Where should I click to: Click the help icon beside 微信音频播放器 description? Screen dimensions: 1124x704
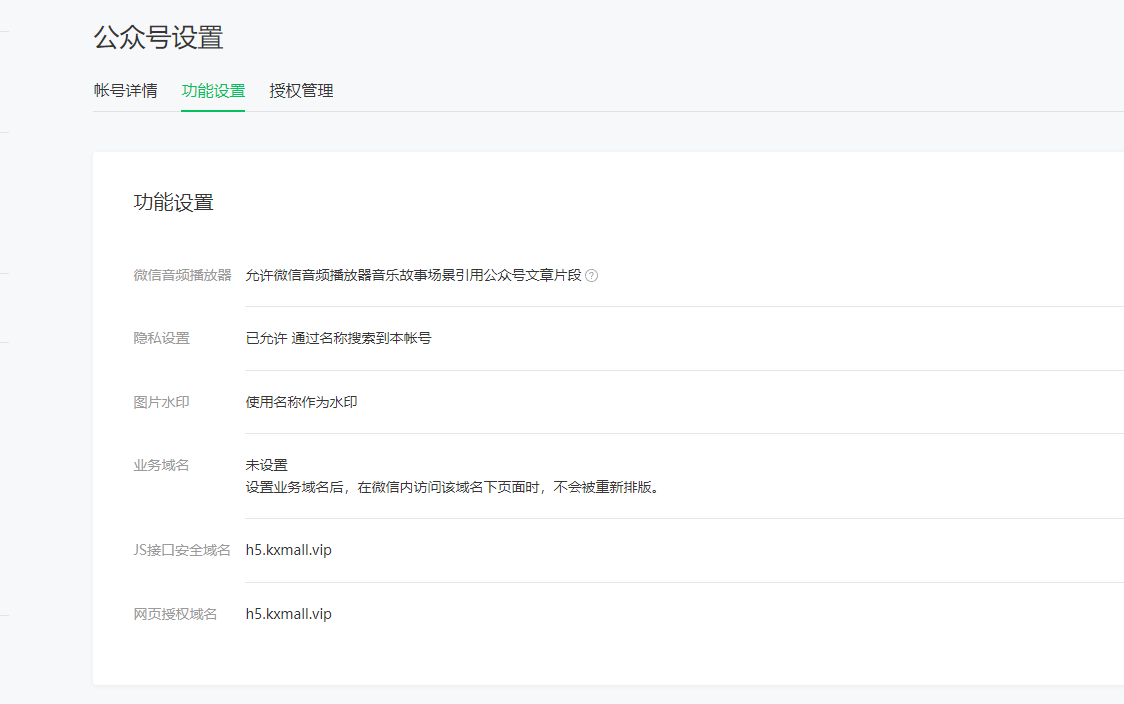click(591, 276)
